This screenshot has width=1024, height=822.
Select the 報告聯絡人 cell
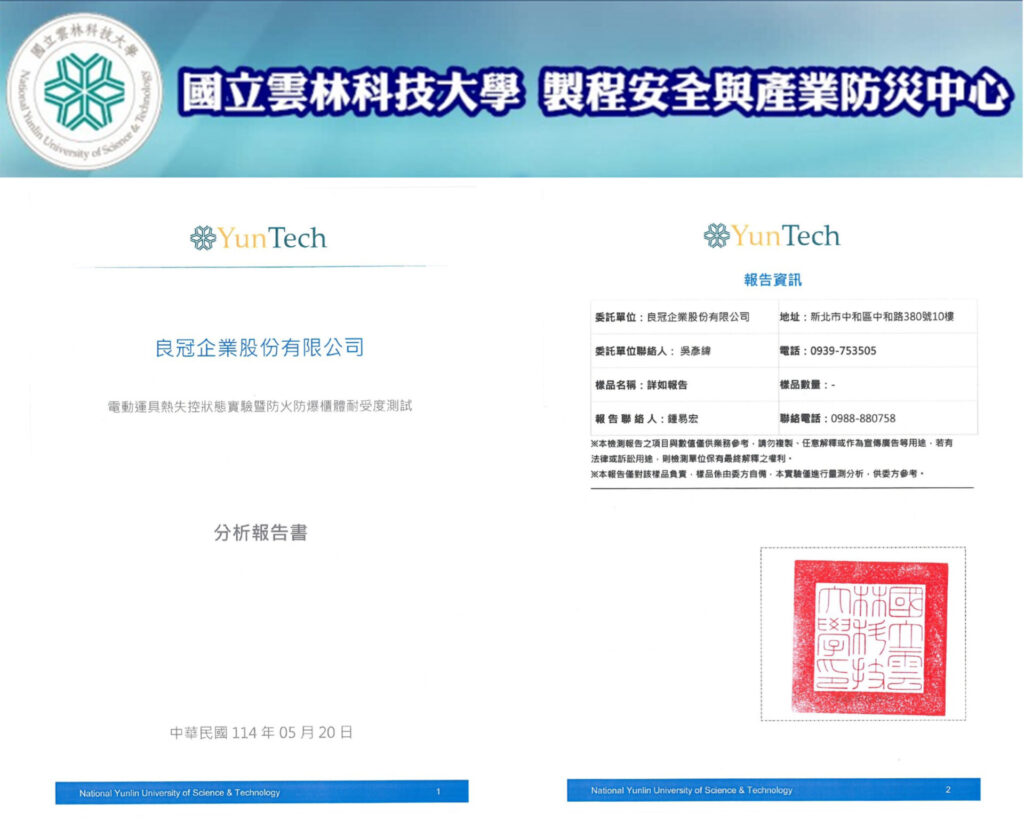click(x=643, y=419)
